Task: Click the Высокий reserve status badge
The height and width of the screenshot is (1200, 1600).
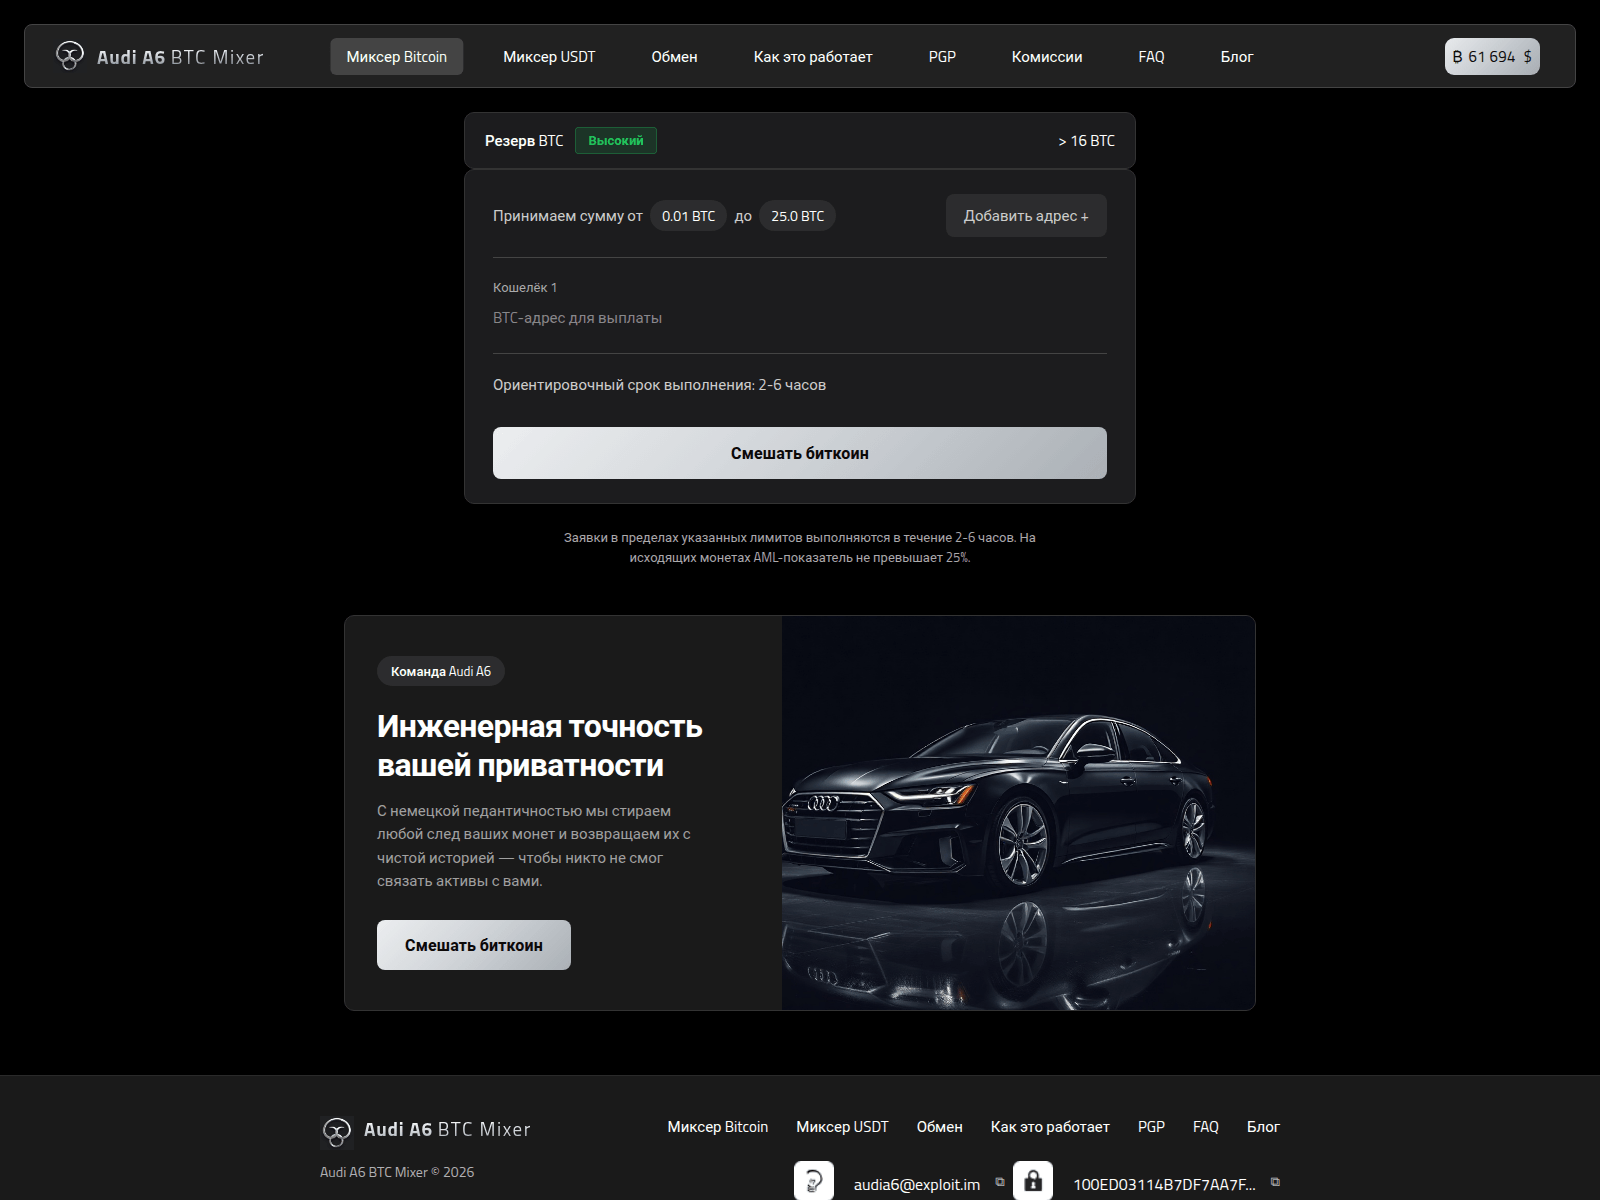Action: tap(616, 141)
